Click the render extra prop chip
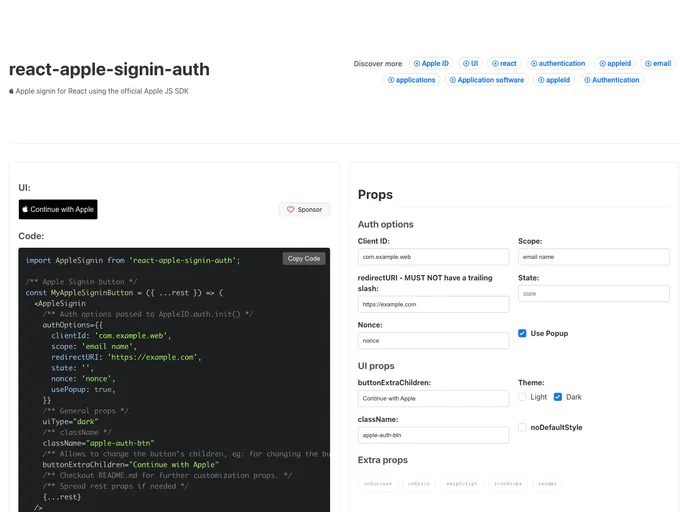Viewport: 688px width, 512px height. point(547,483)
